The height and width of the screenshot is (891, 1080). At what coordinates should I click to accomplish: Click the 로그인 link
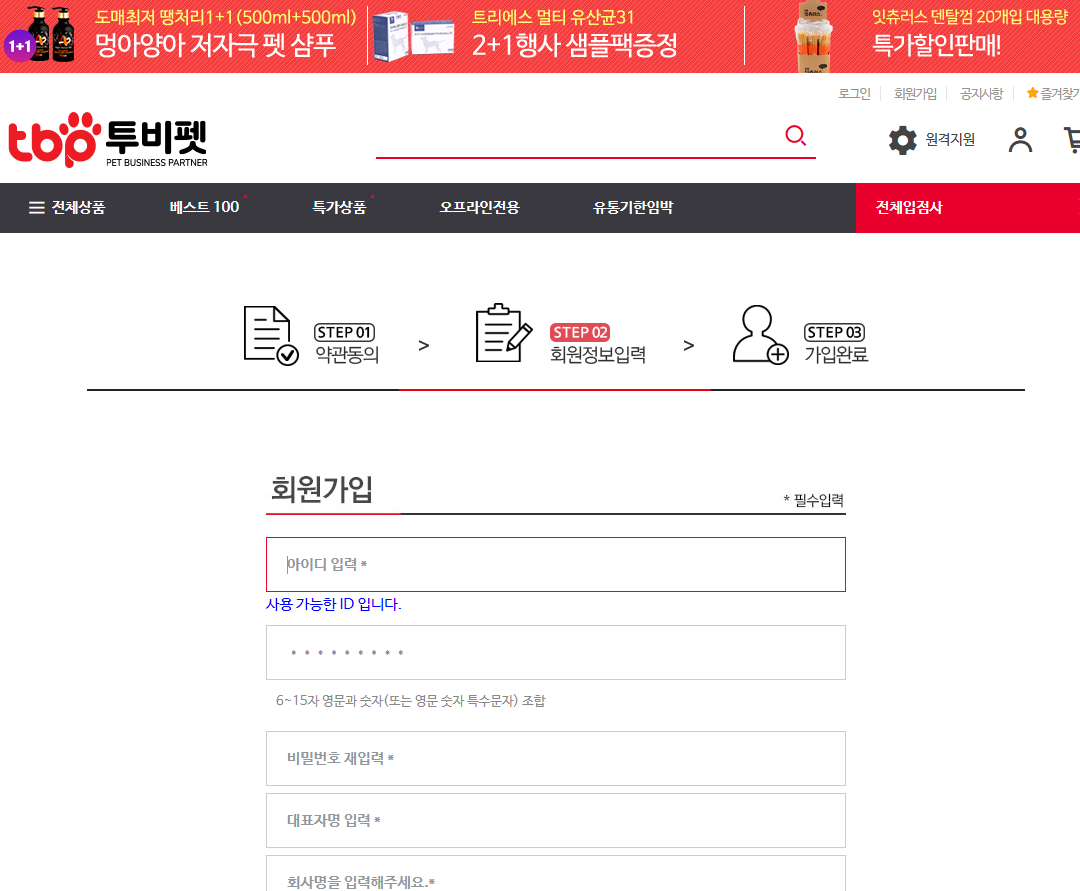[x=854, y=93]
